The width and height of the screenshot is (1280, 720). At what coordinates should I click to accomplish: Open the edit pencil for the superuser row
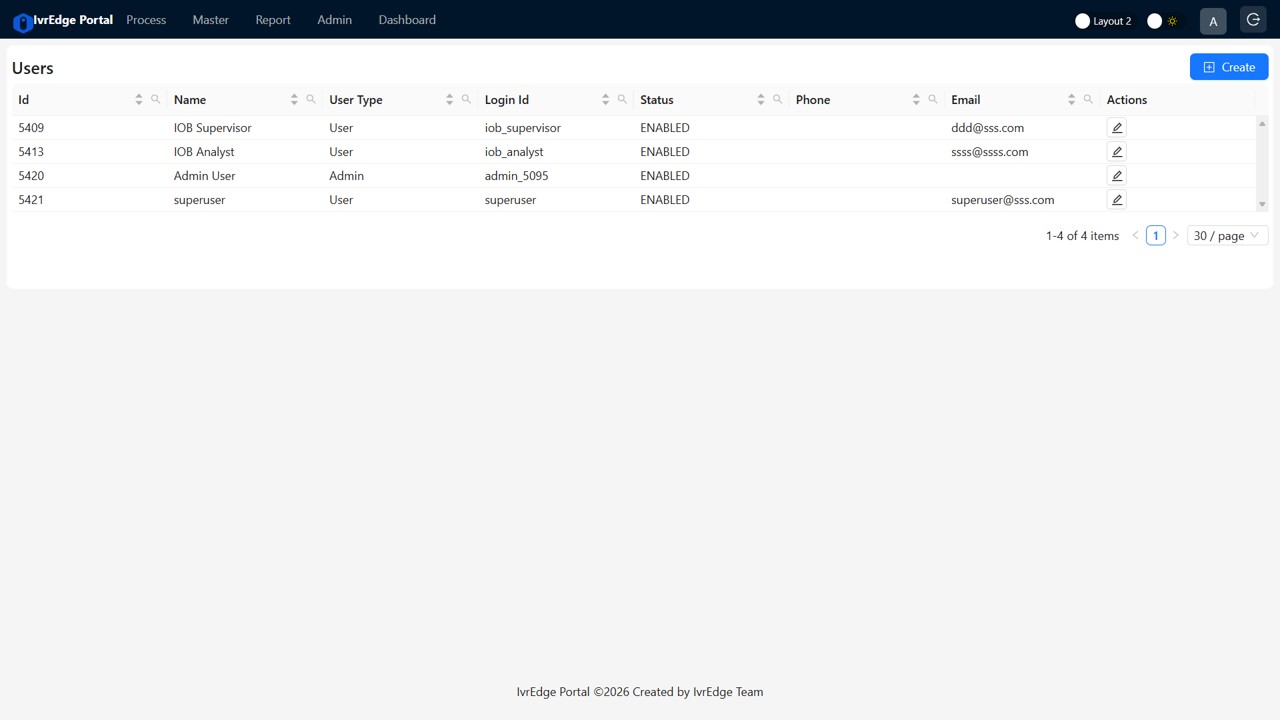tap(1116, 199)
